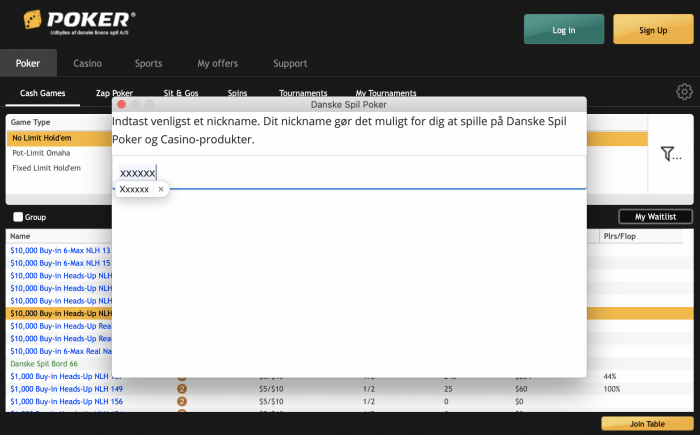
Task: Click the Sign Up button
Action: [653, 29]
